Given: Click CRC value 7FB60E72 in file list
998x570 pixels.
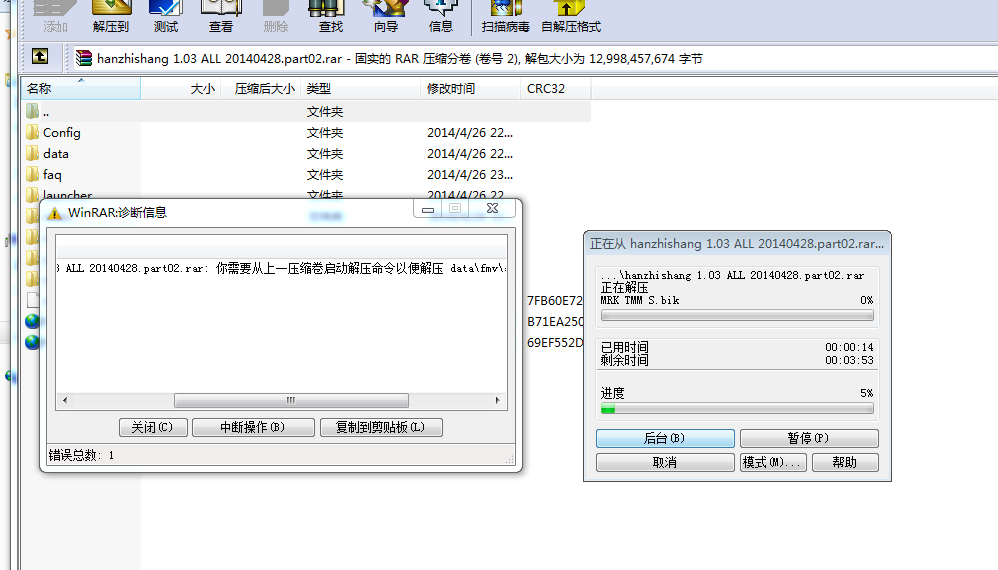Looking at the screenshot, I should click(x=555, y=300).
